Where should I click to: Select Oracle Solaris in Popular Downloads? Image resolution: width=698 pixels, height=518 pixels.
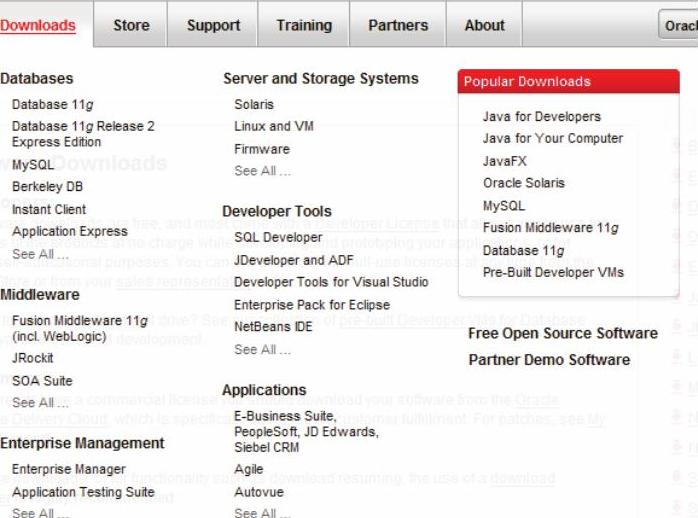tap(524, 183)
